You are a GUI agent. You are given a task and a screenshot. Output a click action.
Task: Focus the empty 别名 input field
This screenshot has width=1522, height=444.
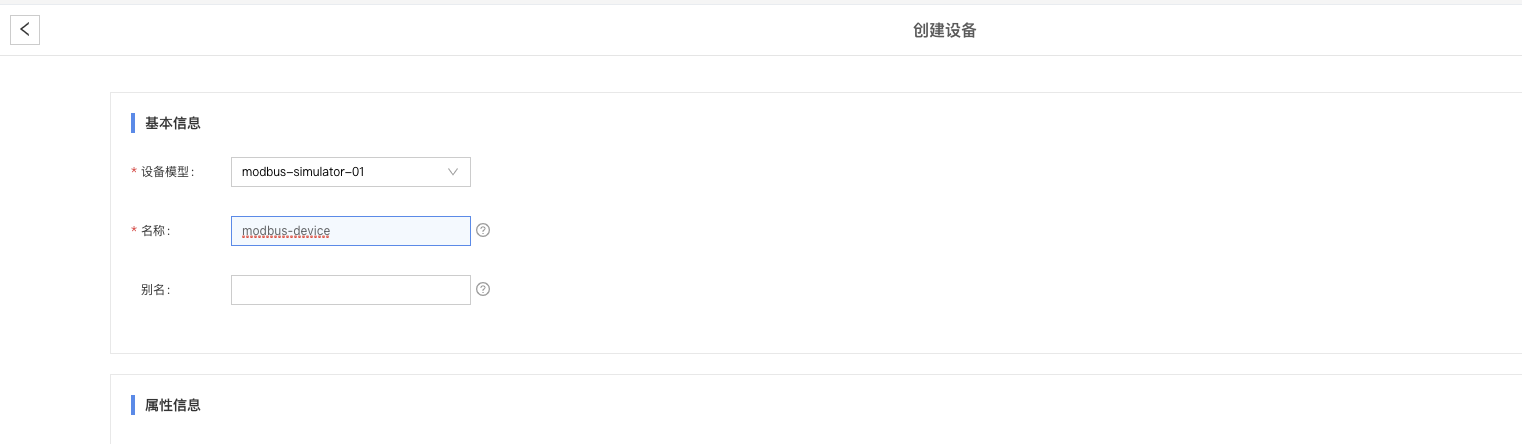[351, 290]
